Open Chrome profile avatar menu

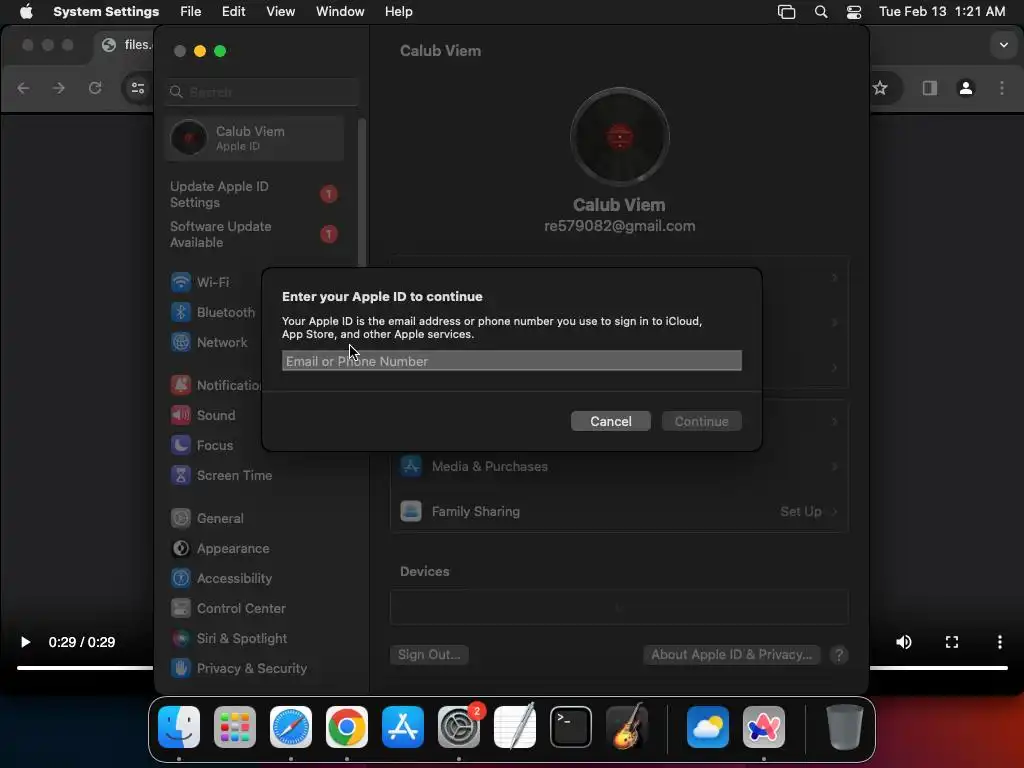click(966, 88)
